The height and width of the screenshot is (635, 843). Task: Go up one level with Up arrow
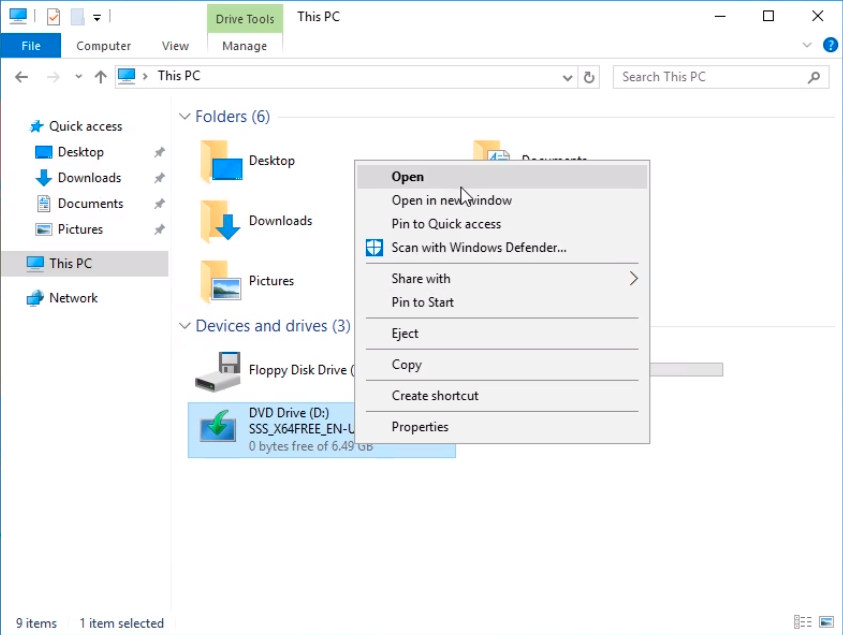[x=101, y=77]
